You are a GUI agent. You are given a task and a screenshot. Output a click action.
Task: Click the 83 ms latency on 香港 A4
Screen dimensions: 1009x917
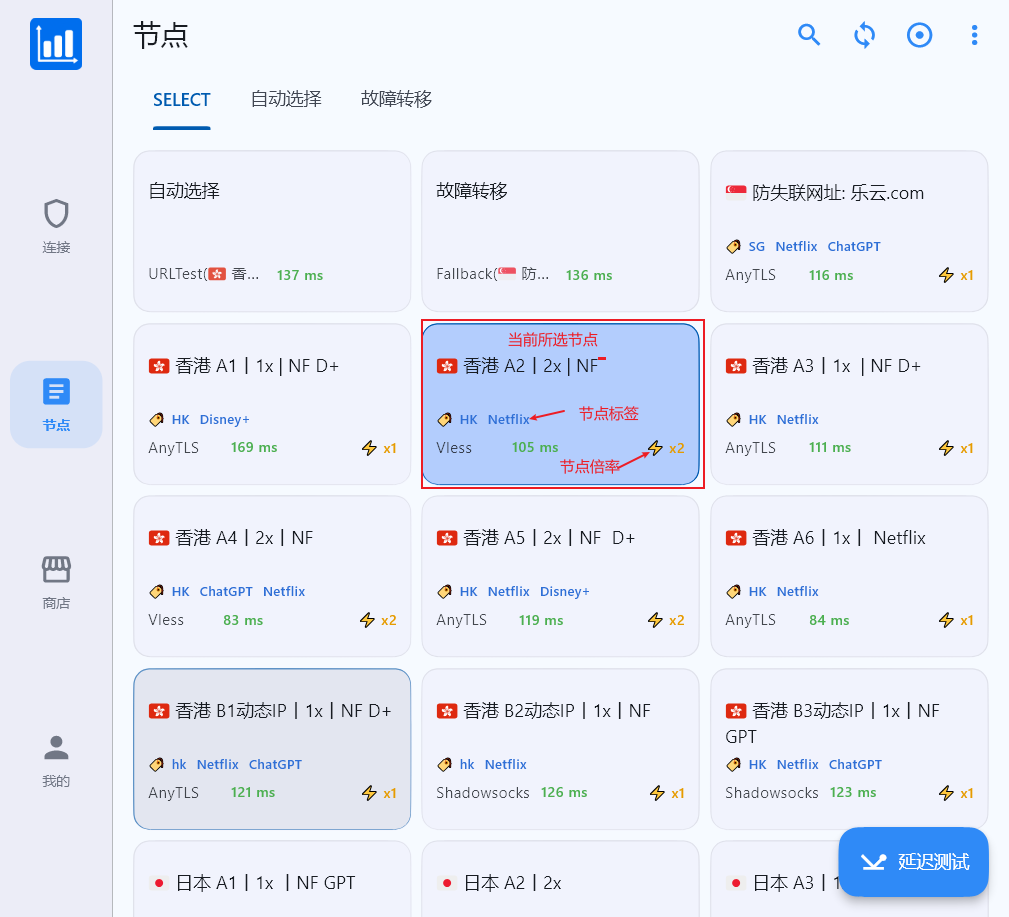(x=243, y=620)
